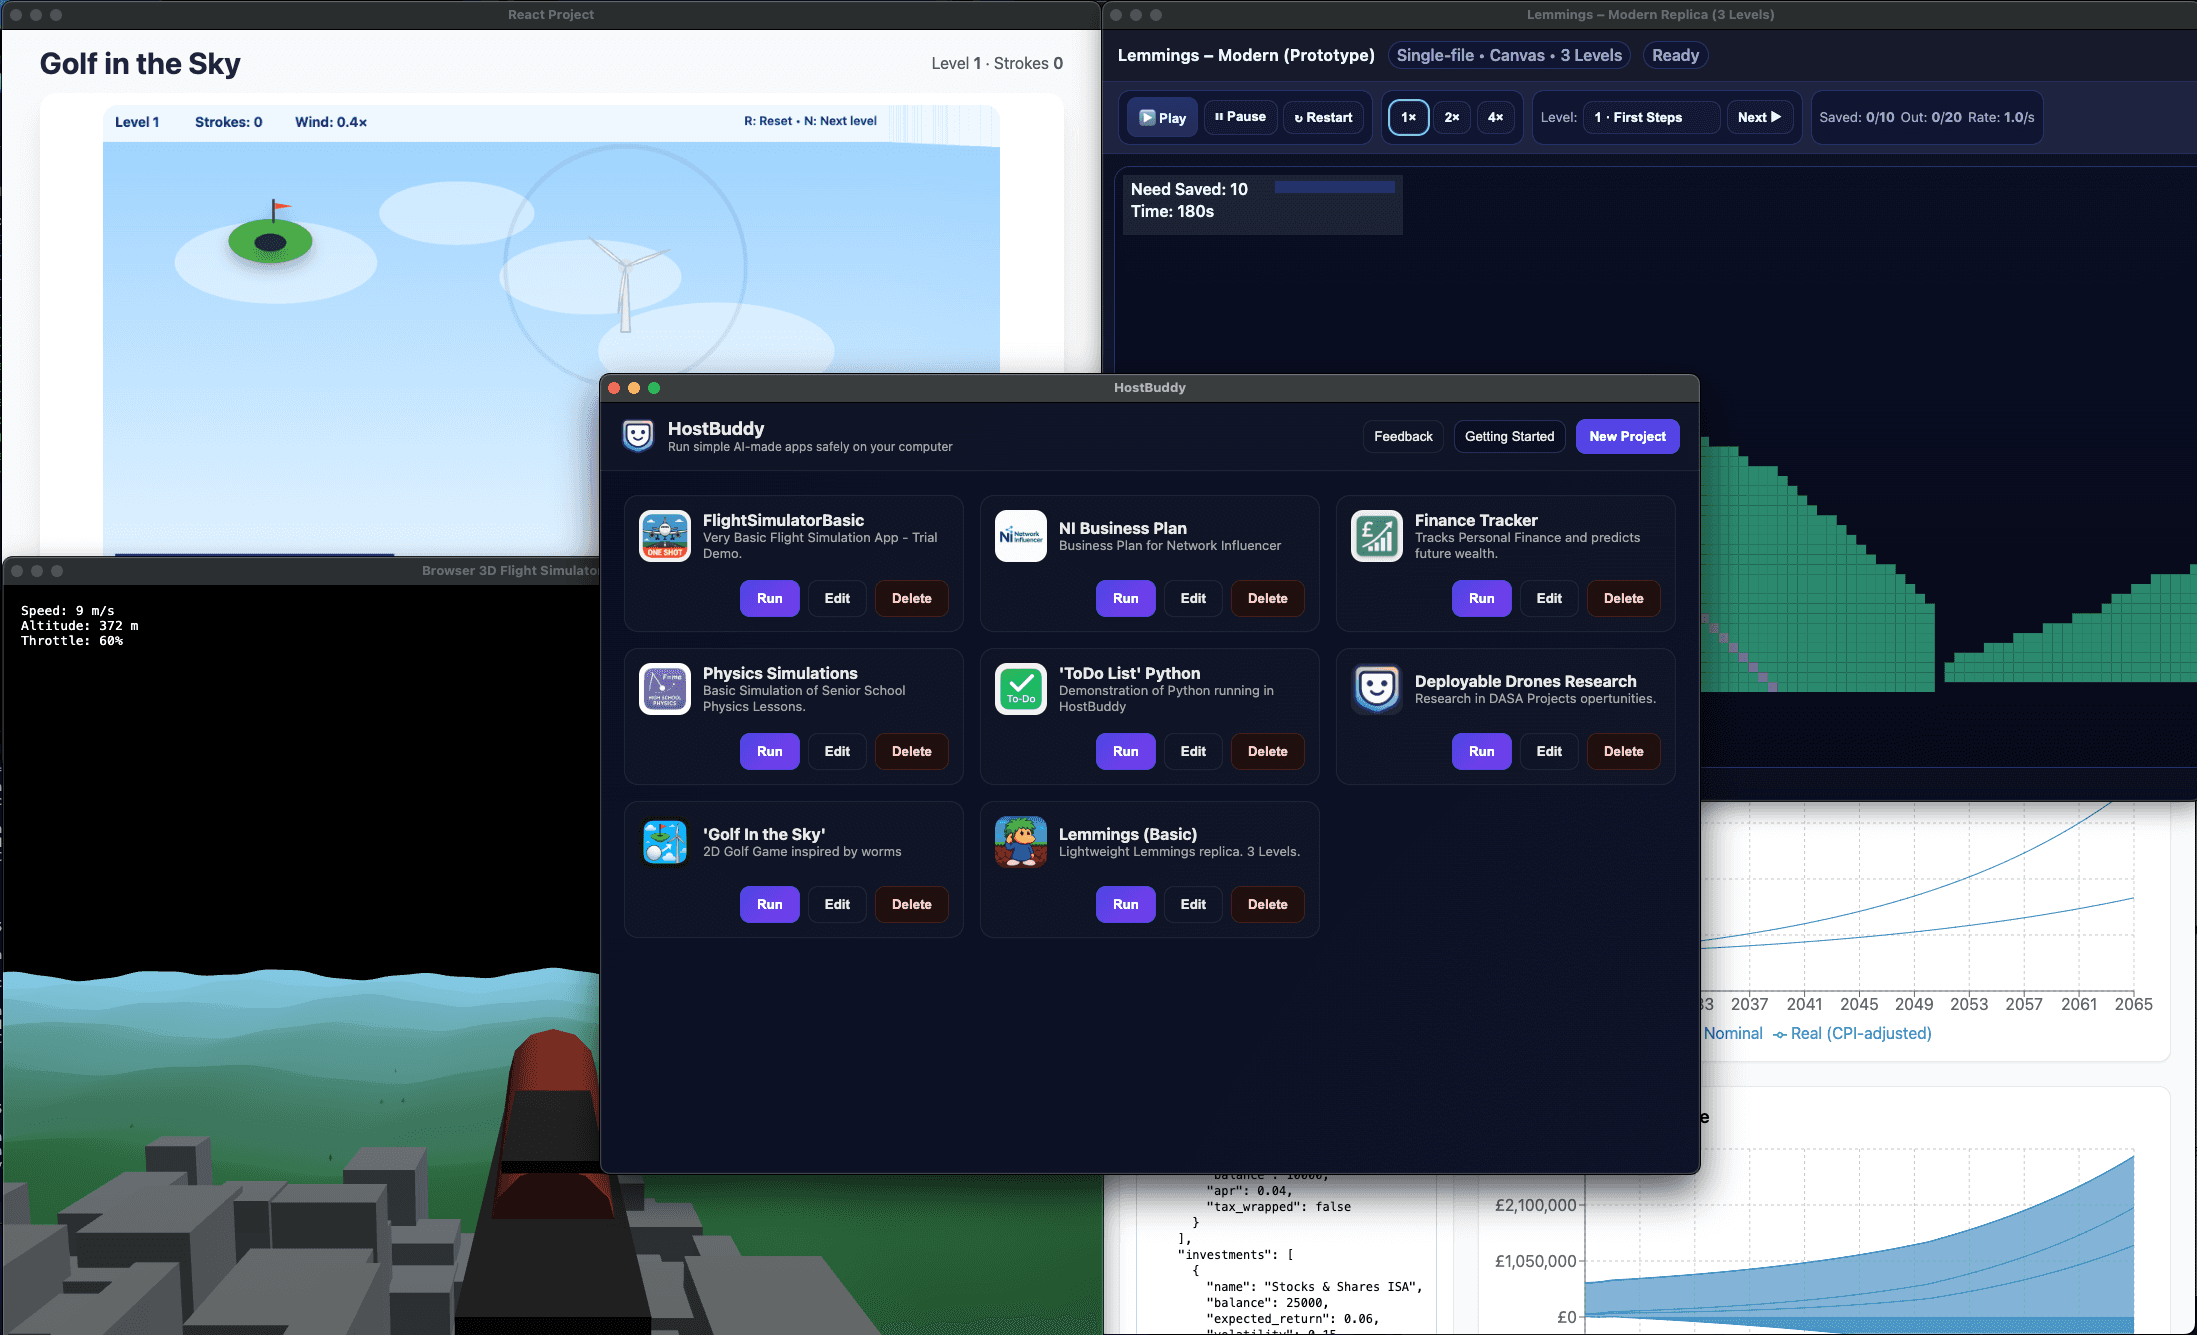The height and width of the screenshot is (1335, 2197).
Task: Click the Finance Tracker app icon
Action: coord(1377,536)
